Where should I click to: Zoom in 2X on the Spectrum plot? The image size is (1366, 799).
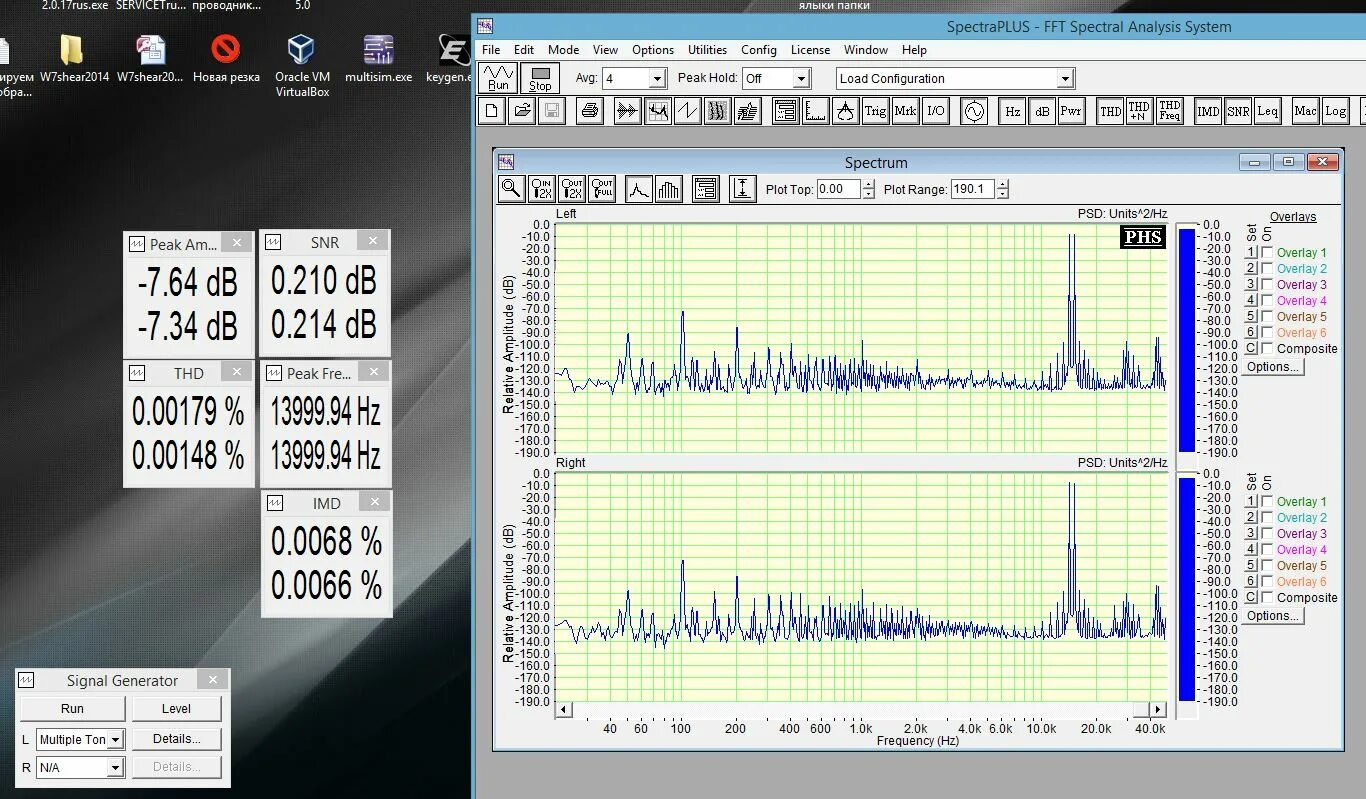[542, 188]
